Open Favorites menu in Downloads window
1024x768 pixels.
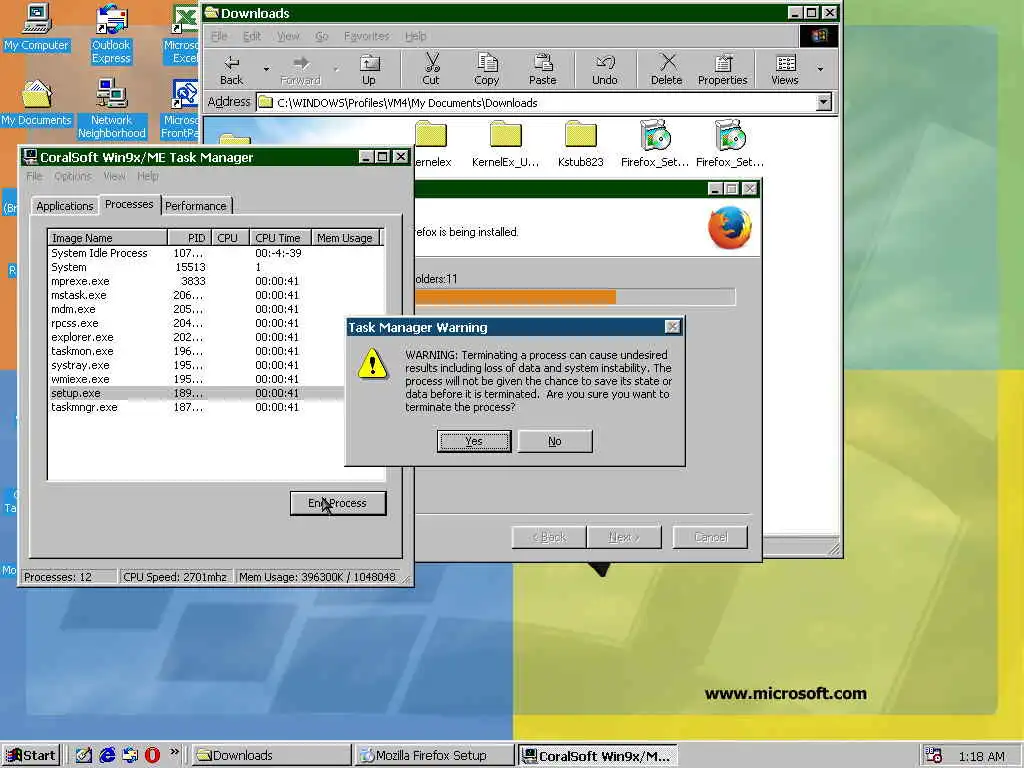366,36
